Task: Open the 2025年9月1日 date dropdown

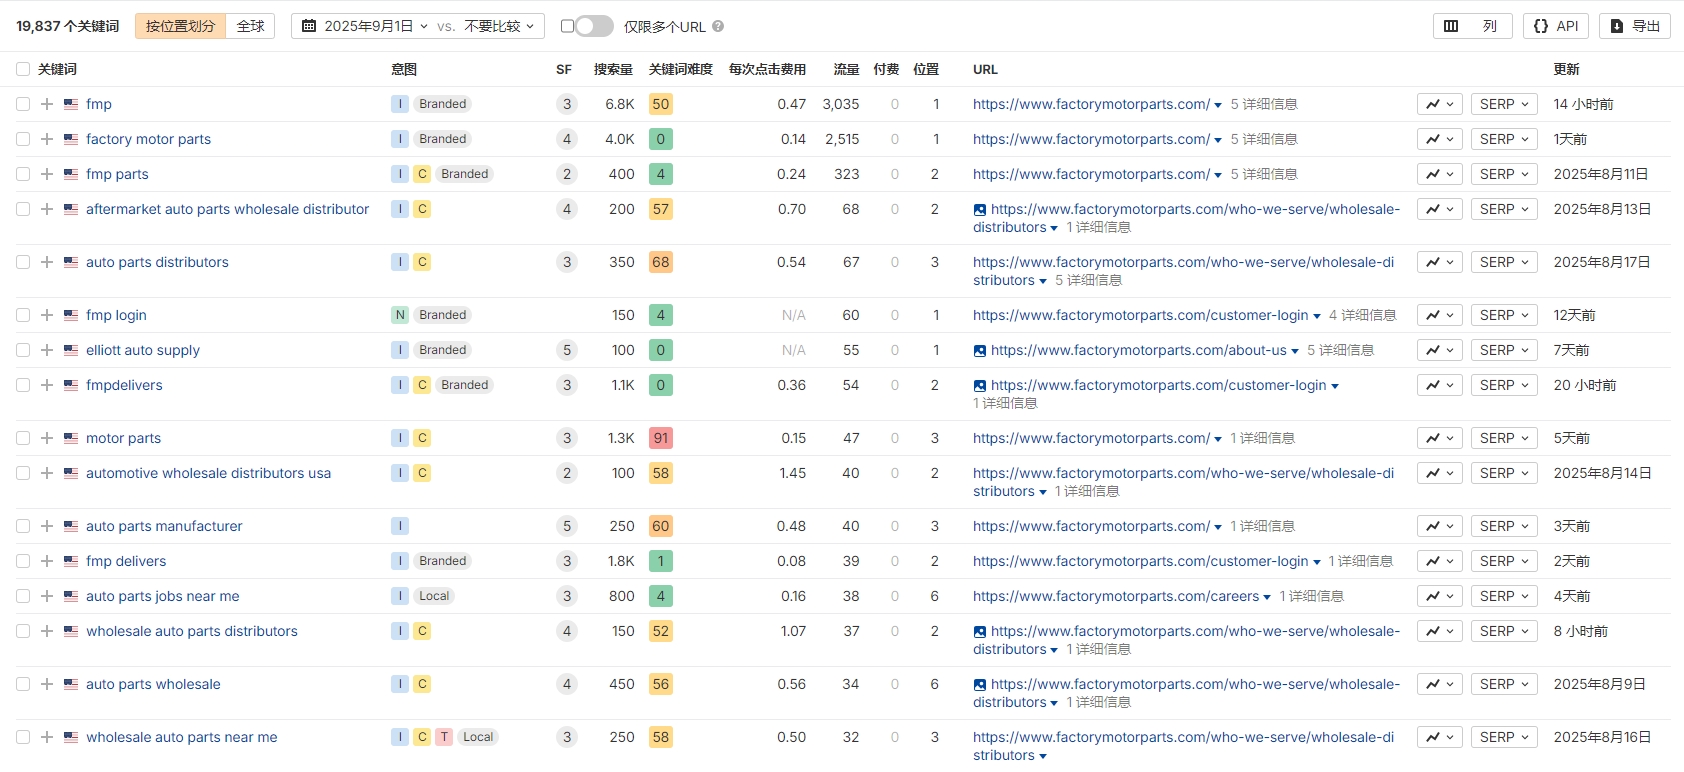Action: point(366,26)
